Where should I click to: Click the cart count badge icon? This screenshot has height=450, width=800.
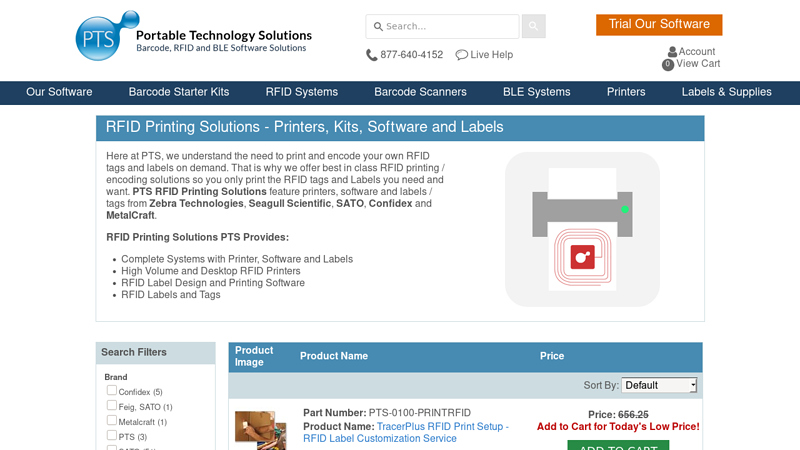point(668,64)
